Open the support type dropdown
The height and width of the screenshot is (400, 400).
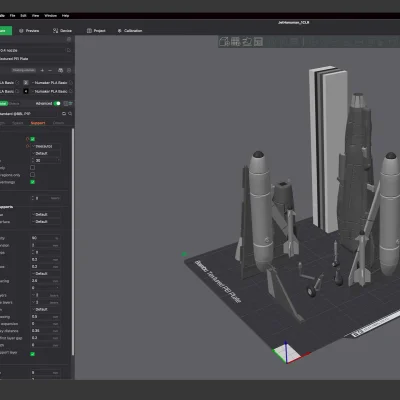coord(46,146)
